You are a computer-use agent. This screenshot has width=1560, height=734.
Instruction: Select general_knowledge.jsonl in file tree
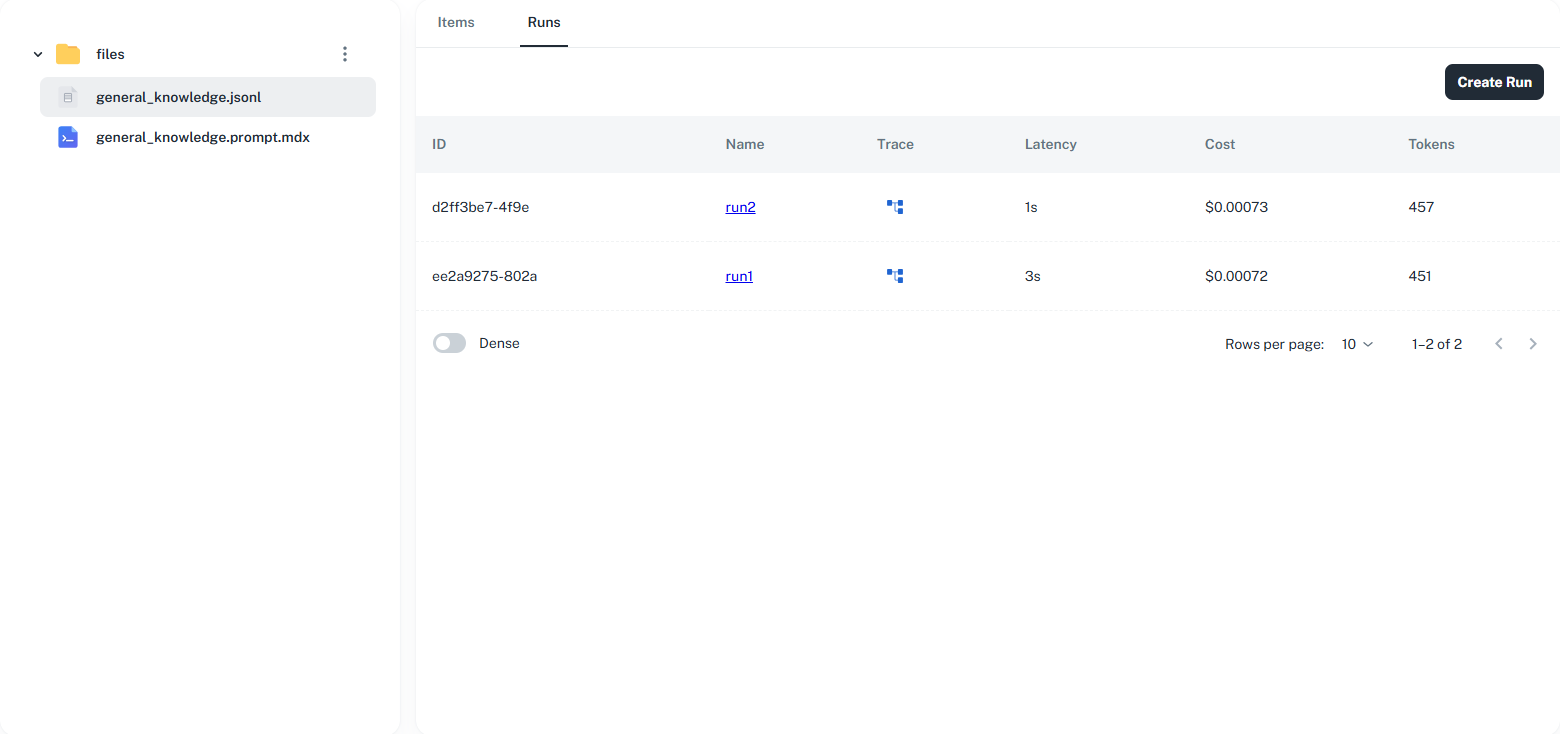click(x=179, y=97)
